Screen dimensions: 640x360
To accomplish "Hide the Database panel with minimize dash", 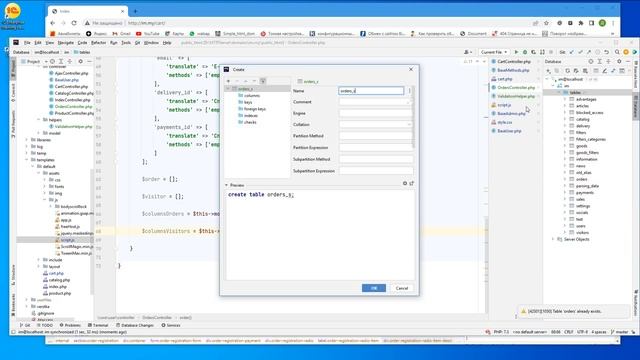I will [x=628, y=61].
